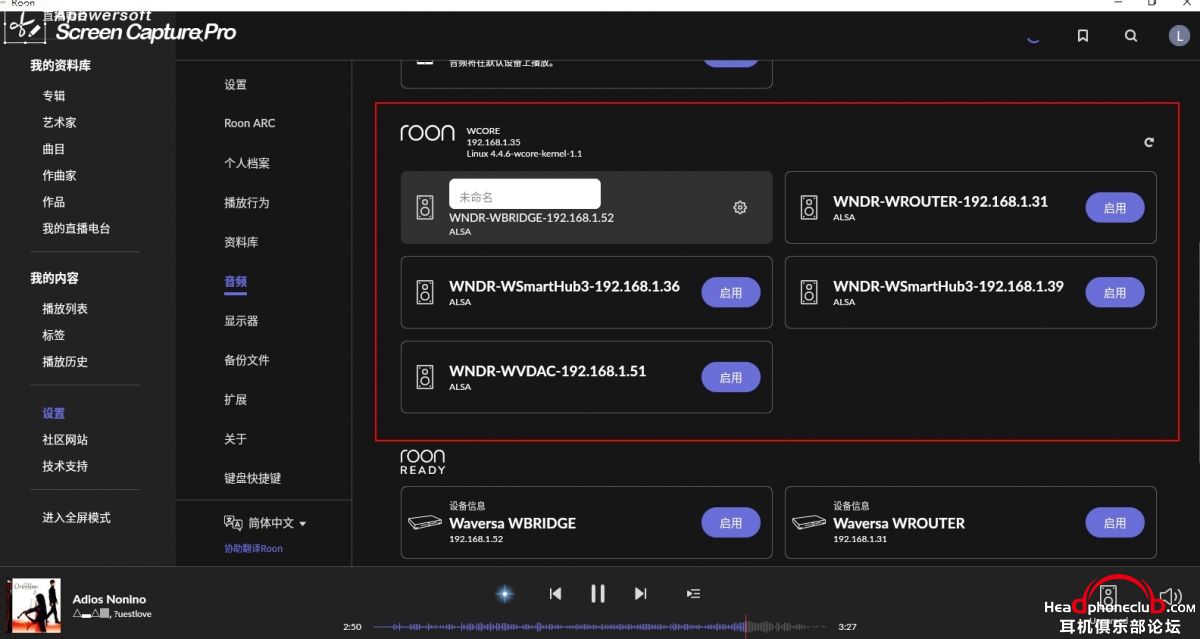
Task: Open 显示器 settings tab
Action: point(241,321)
